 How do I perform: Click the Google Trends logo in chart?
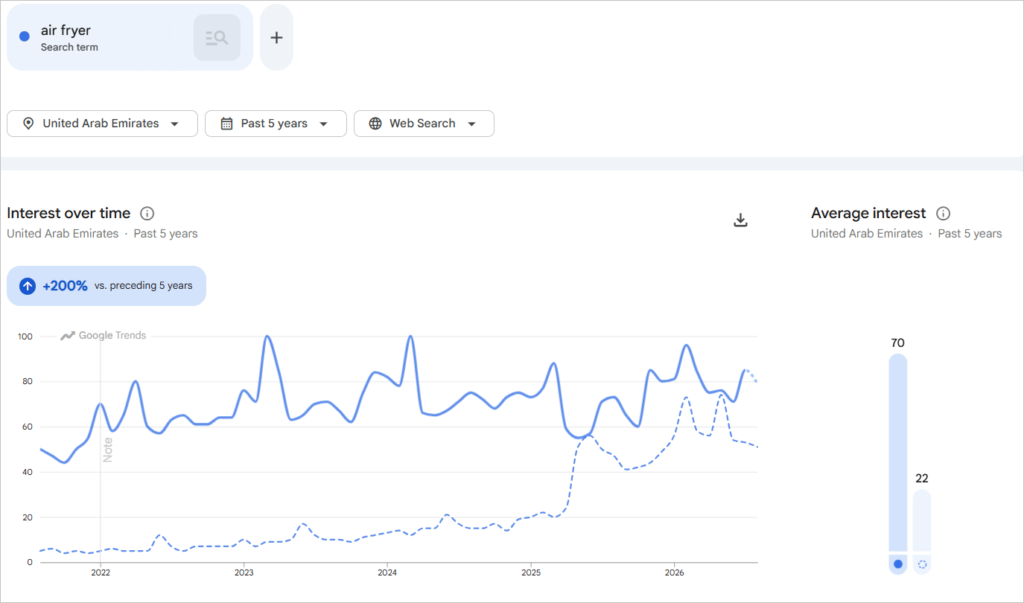(103, 336)
